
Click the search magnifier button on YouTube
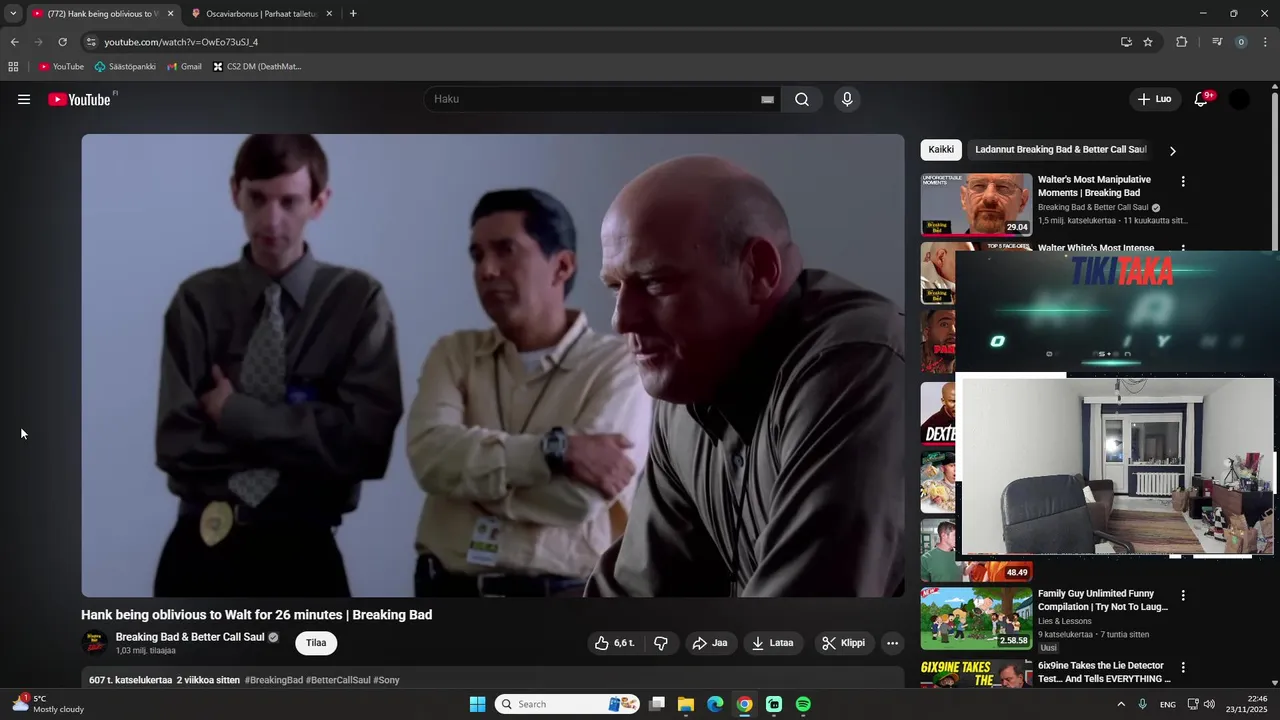tap(802, 99)
